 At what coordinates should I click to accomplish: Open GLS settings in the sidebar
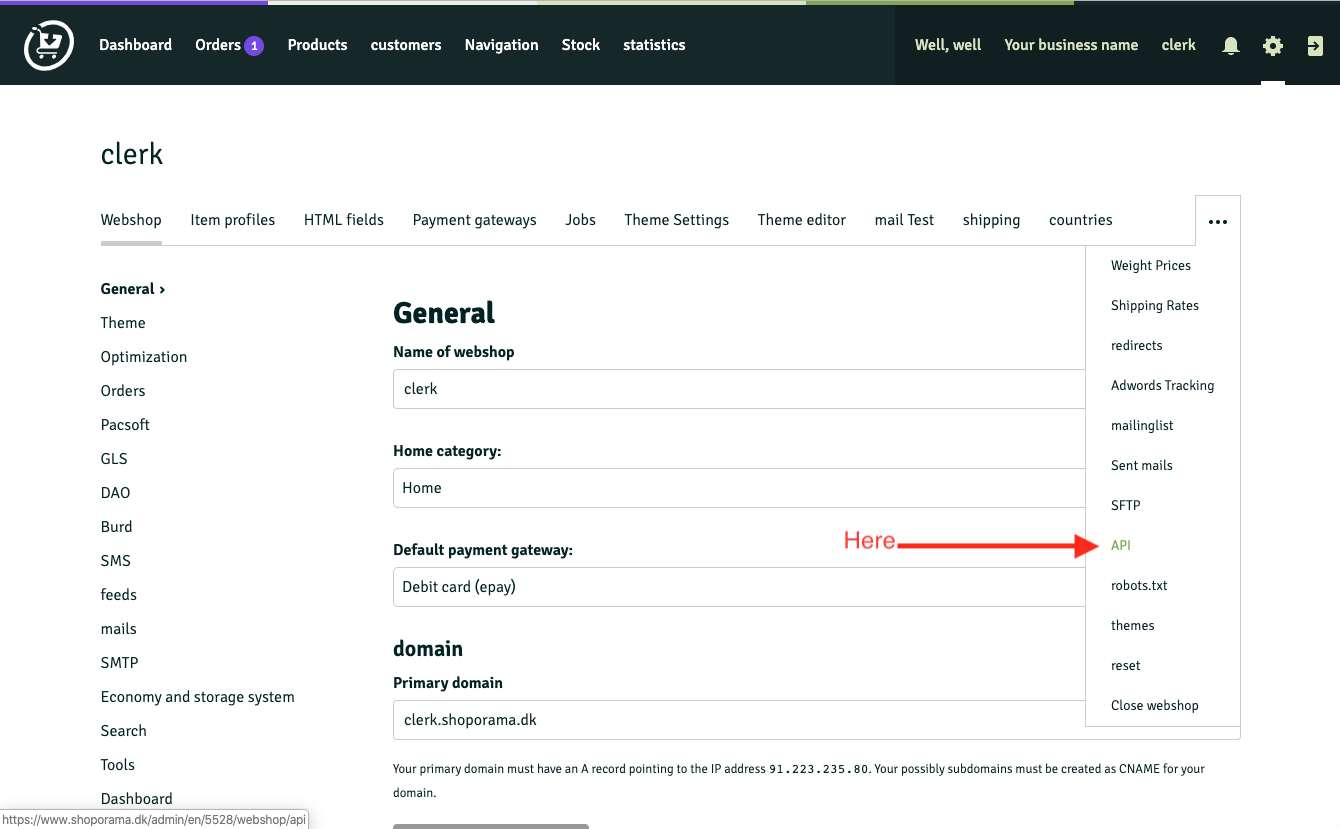coord(113,458)
